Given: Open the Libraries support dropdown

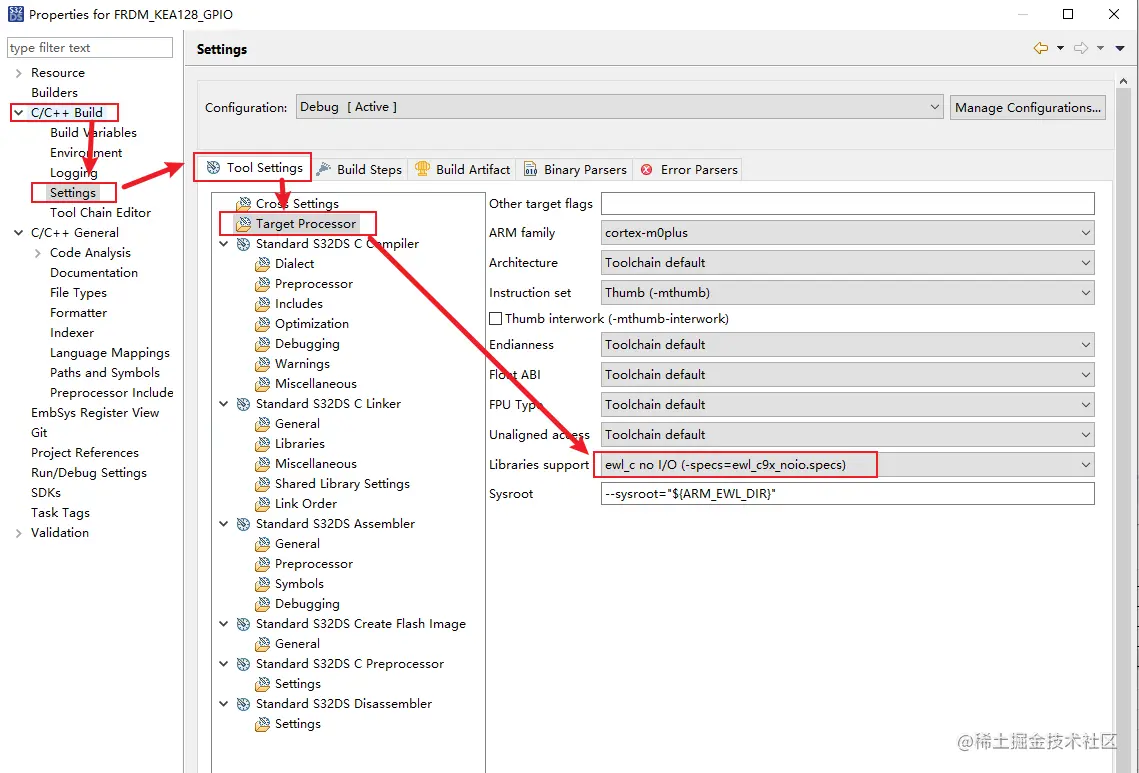Looking at the screenshot, I should (x=847, y=465).
